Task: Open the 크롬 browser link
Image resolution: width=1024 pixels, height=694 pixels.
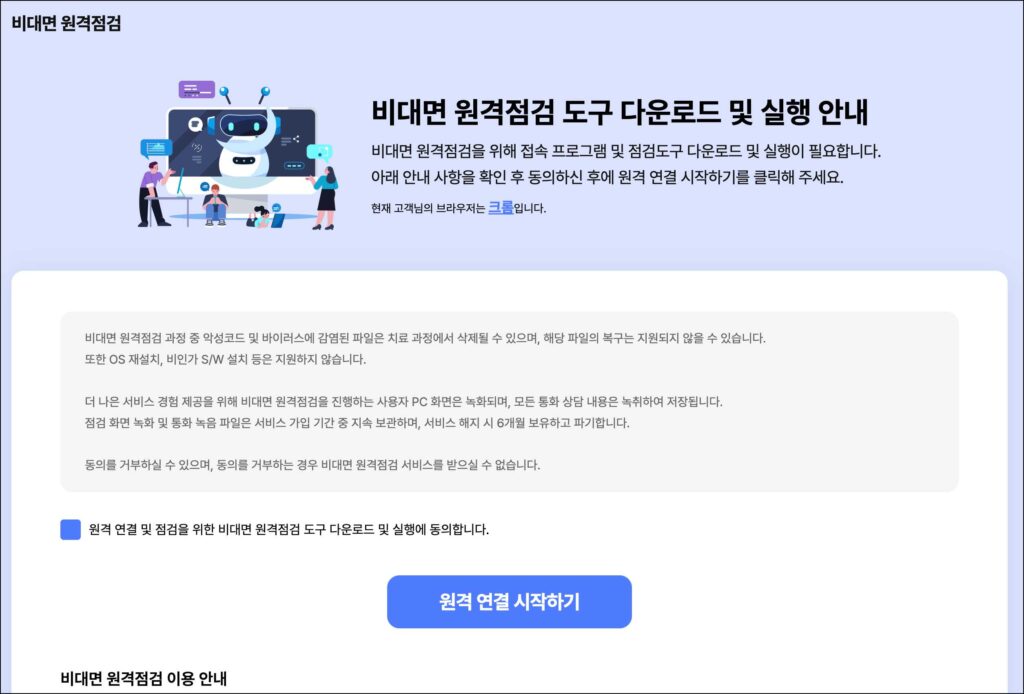Action: pos(501,208)
